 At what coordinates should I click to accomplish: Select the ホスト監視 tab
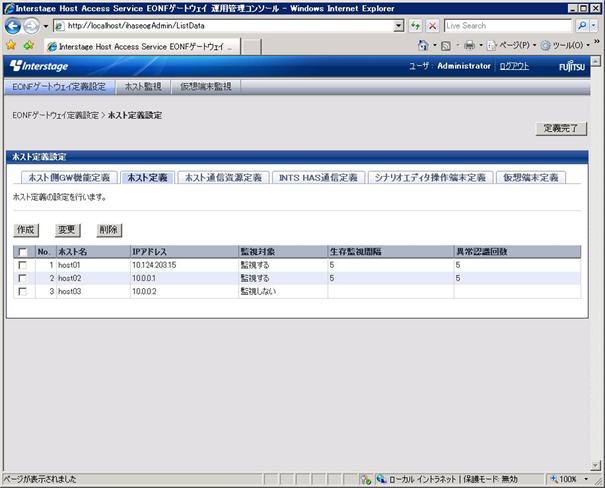point(143,87)
